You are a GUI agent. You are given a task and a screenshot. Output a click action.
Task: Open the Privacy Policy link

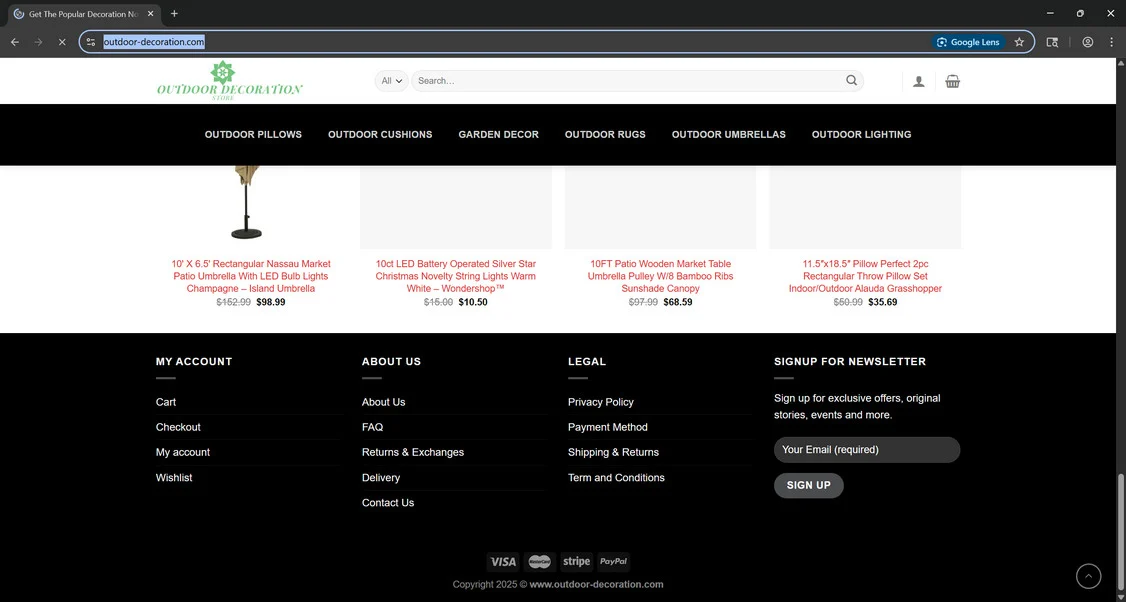pyautogui.click(x=601, y=402)
